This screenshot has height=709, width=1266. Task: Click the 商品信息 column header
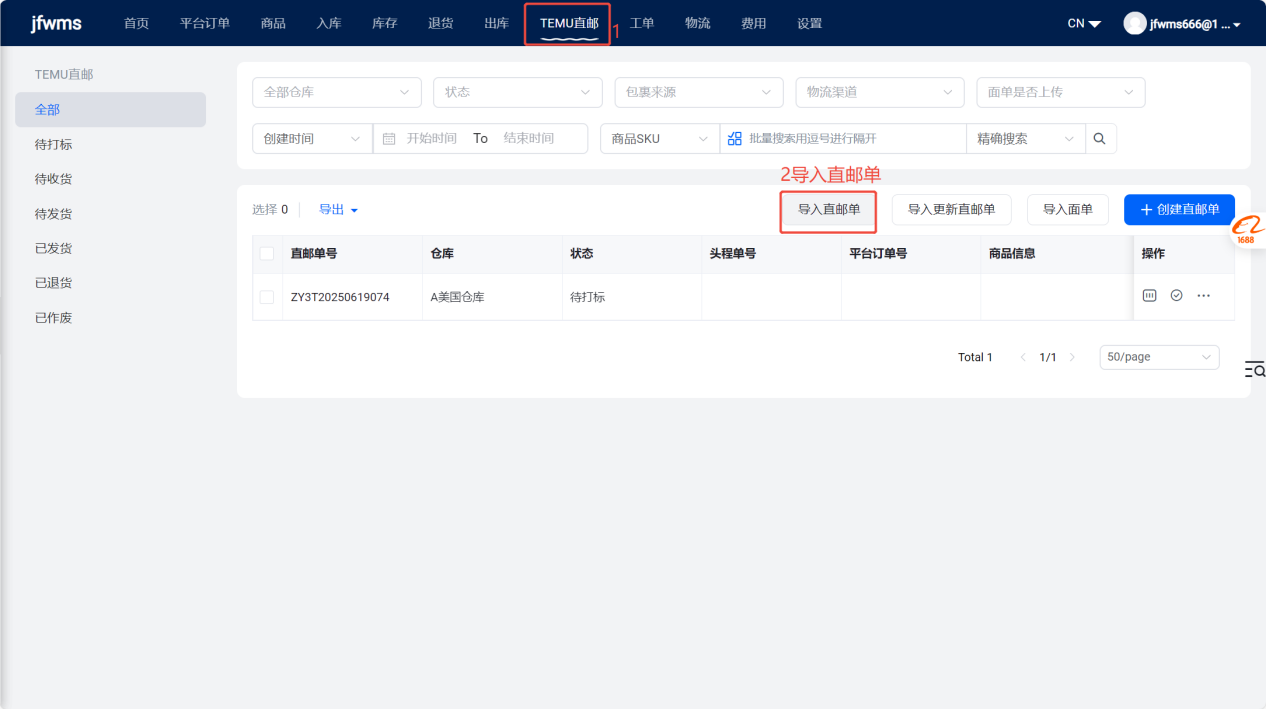coord(1012,253)
